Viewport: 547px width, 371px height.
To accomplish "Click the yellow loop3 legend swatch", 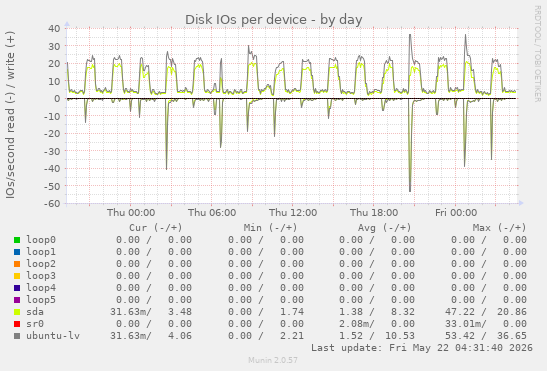I will pyautogui.click(x=17, y=276).
